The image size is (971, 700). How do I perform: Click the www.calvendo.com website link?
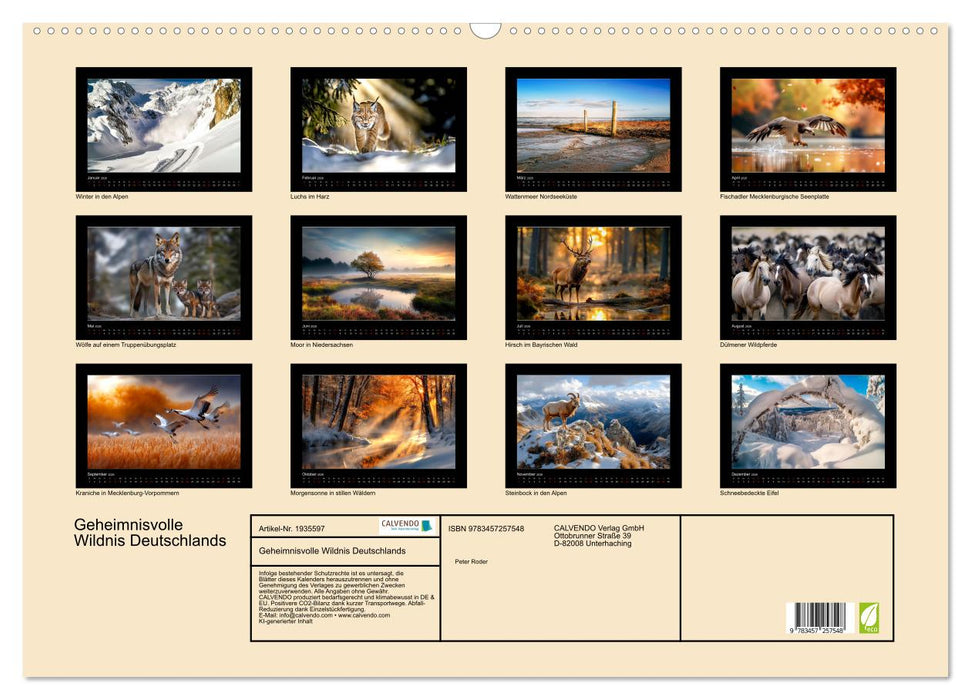click(x=367, y=615)
